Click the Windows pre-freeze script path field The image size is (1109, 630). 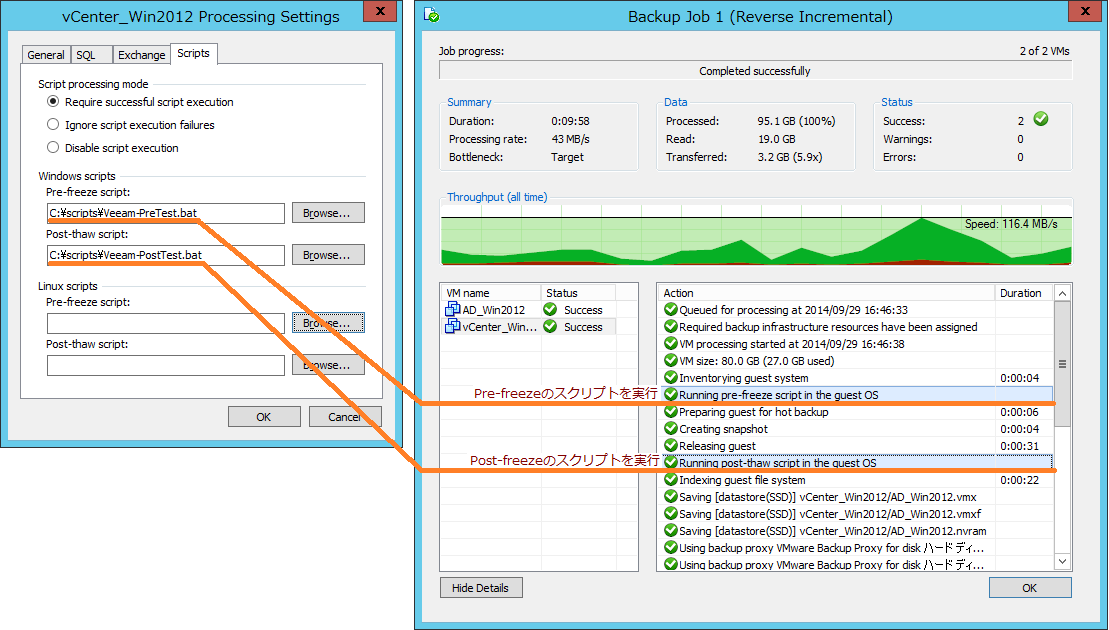(166, 213)
